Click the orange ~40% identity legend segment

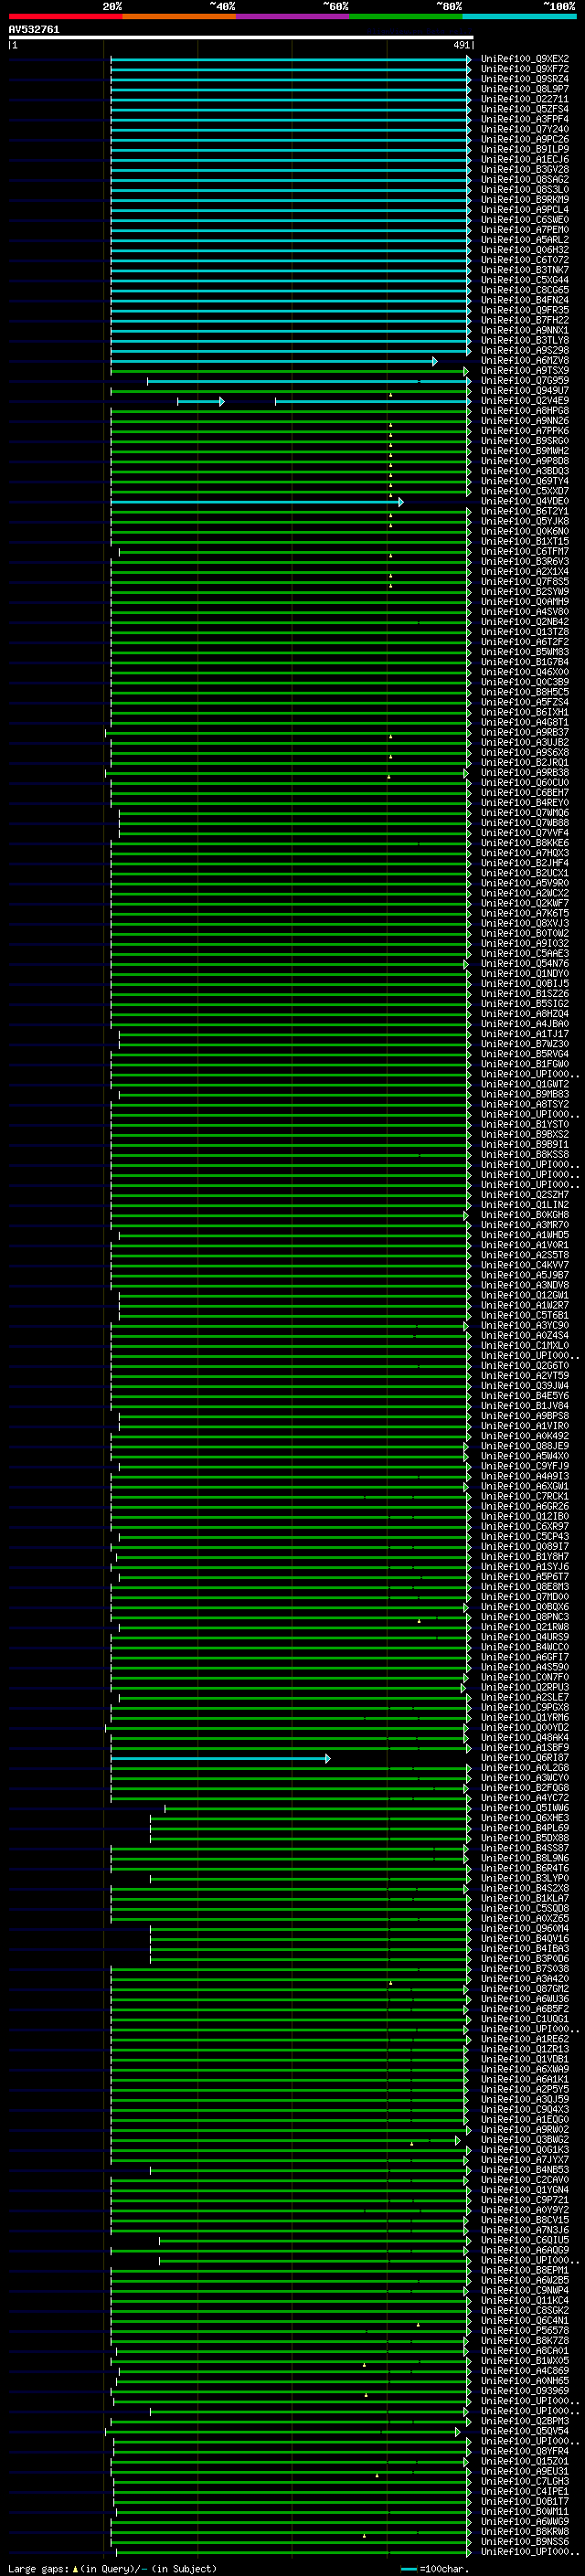tap(178, 16)
